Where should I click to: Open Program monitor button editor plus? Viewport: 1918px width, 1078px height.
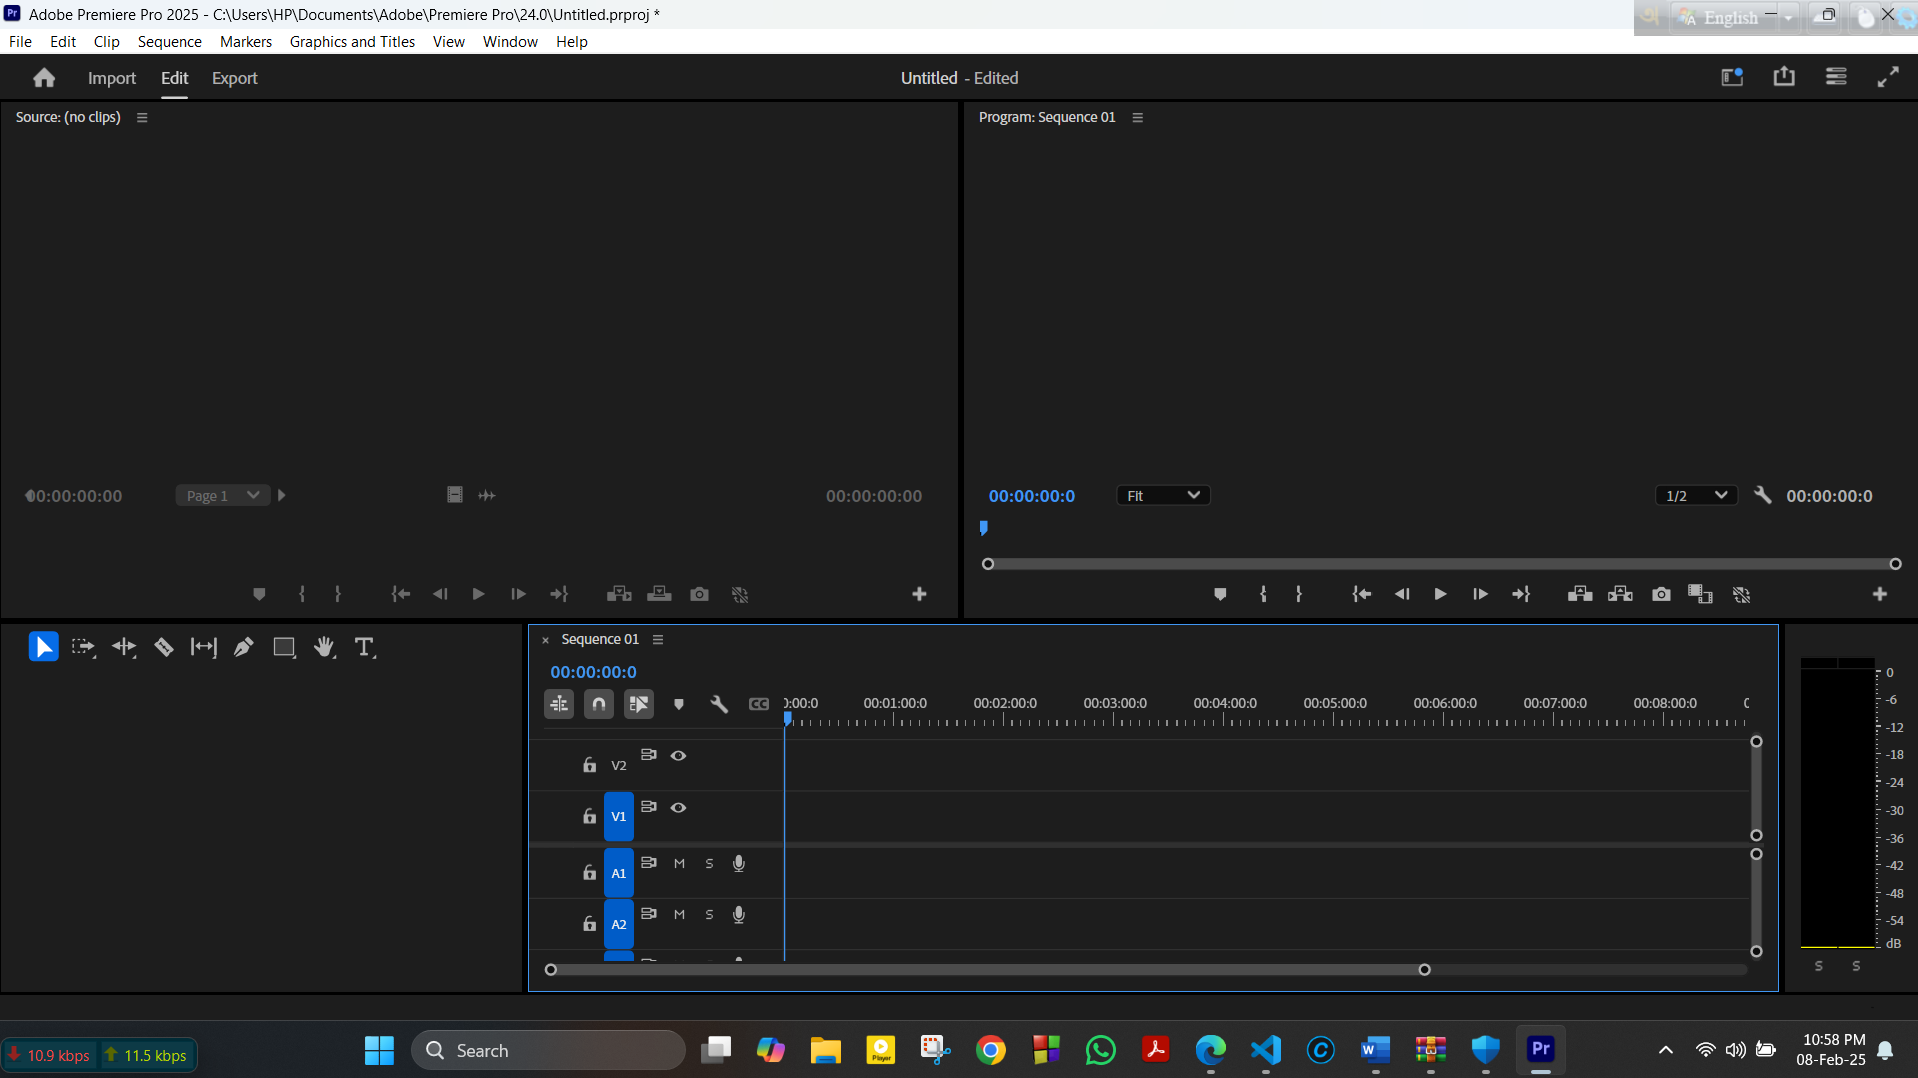tap(1880, 594)
